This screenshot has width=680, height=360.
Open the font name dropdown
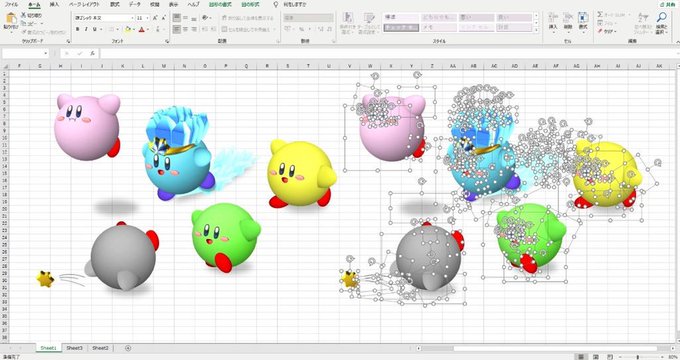coord(132,18)
